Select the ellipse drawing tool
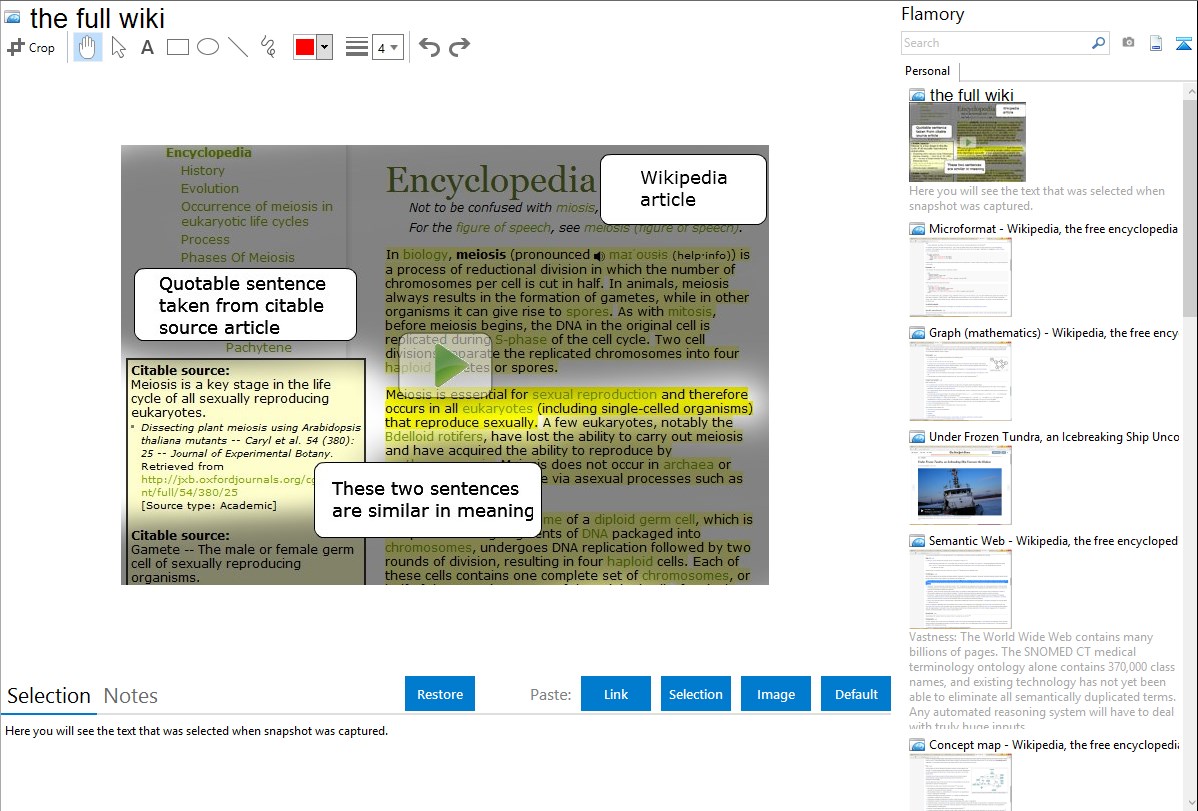1198x811 pixels. tap(208, 47)
